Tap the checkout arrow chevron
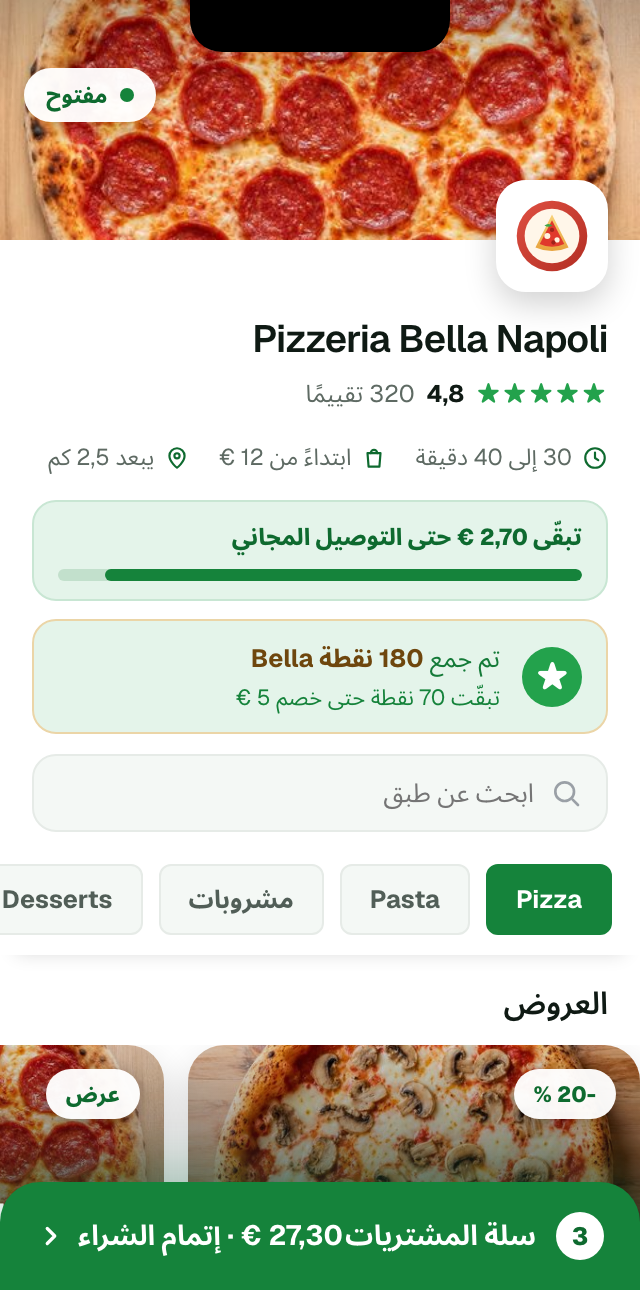This screenshot has height=1290, width=640. 51,1236
